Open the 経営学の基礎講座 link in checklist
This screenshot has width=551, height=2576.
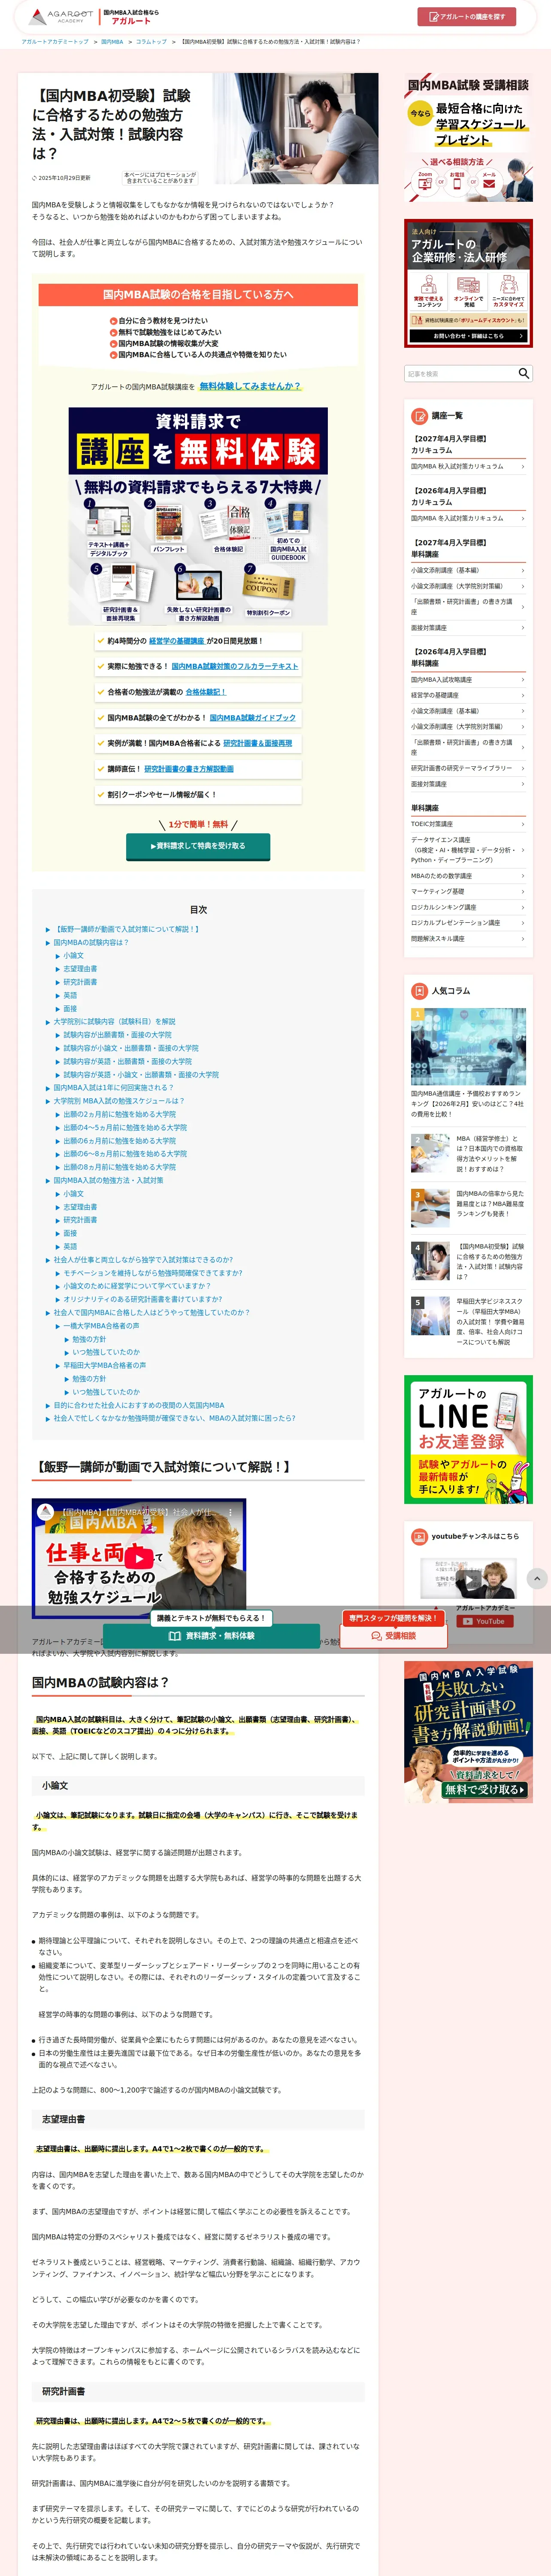click(x=176, y=641)
